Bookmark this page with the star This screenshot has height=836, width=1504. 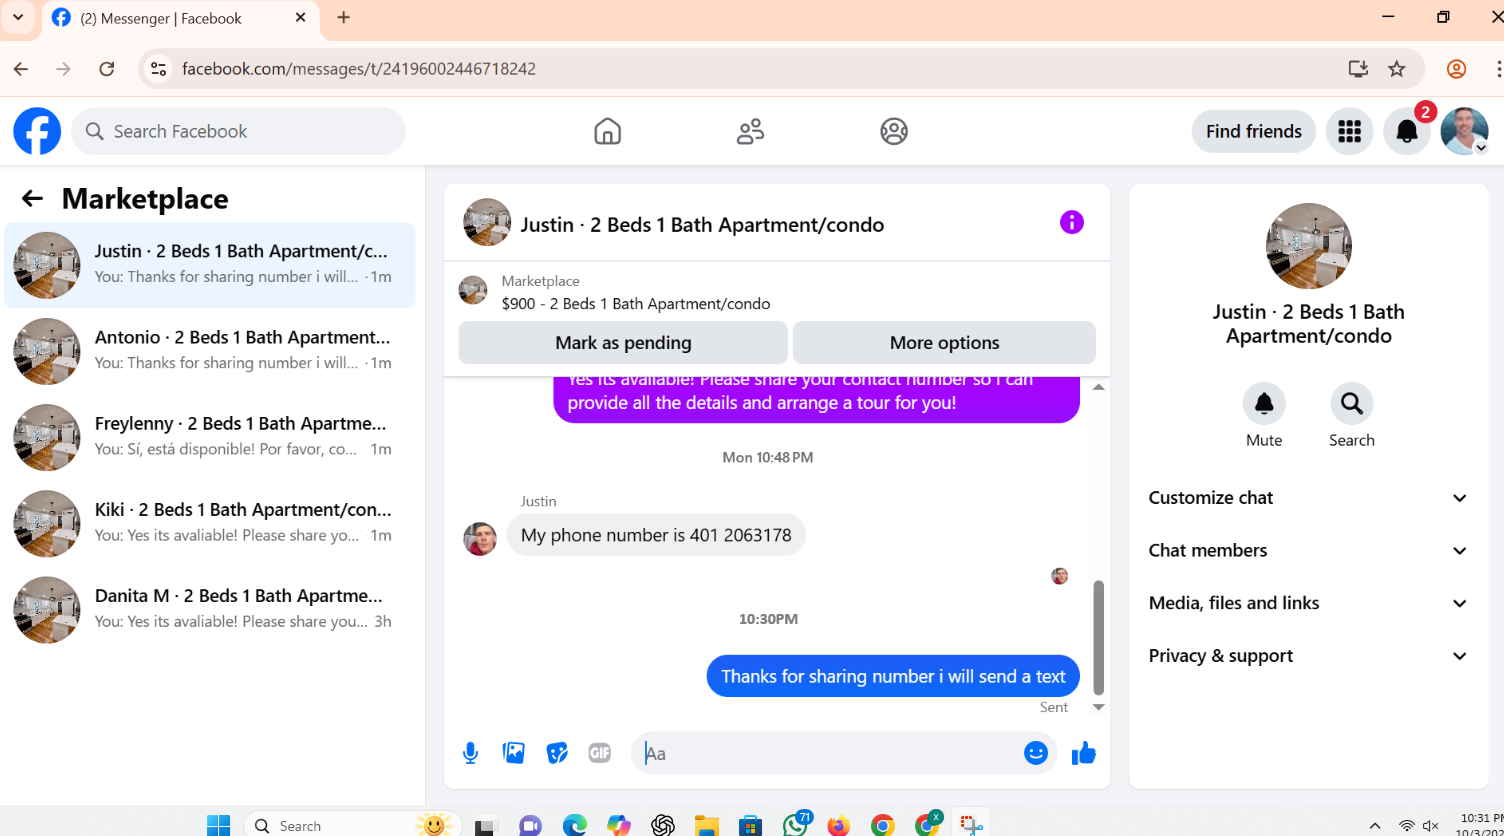point(1397,69)
